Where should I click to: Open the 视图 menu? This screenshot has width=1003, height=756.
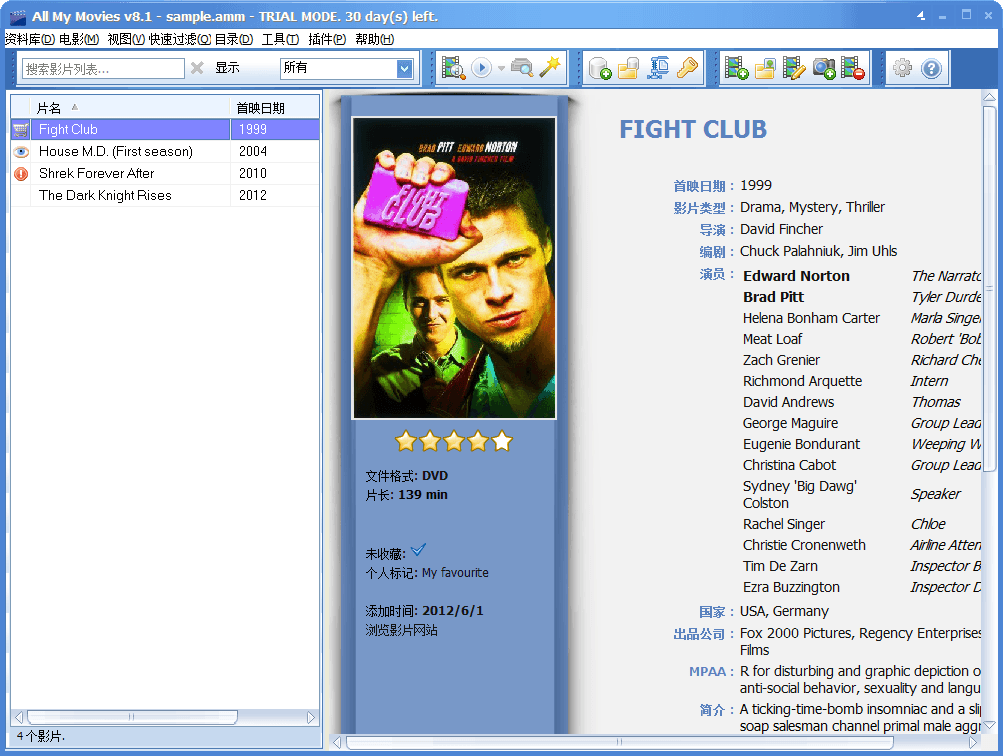tap(126, 40)
